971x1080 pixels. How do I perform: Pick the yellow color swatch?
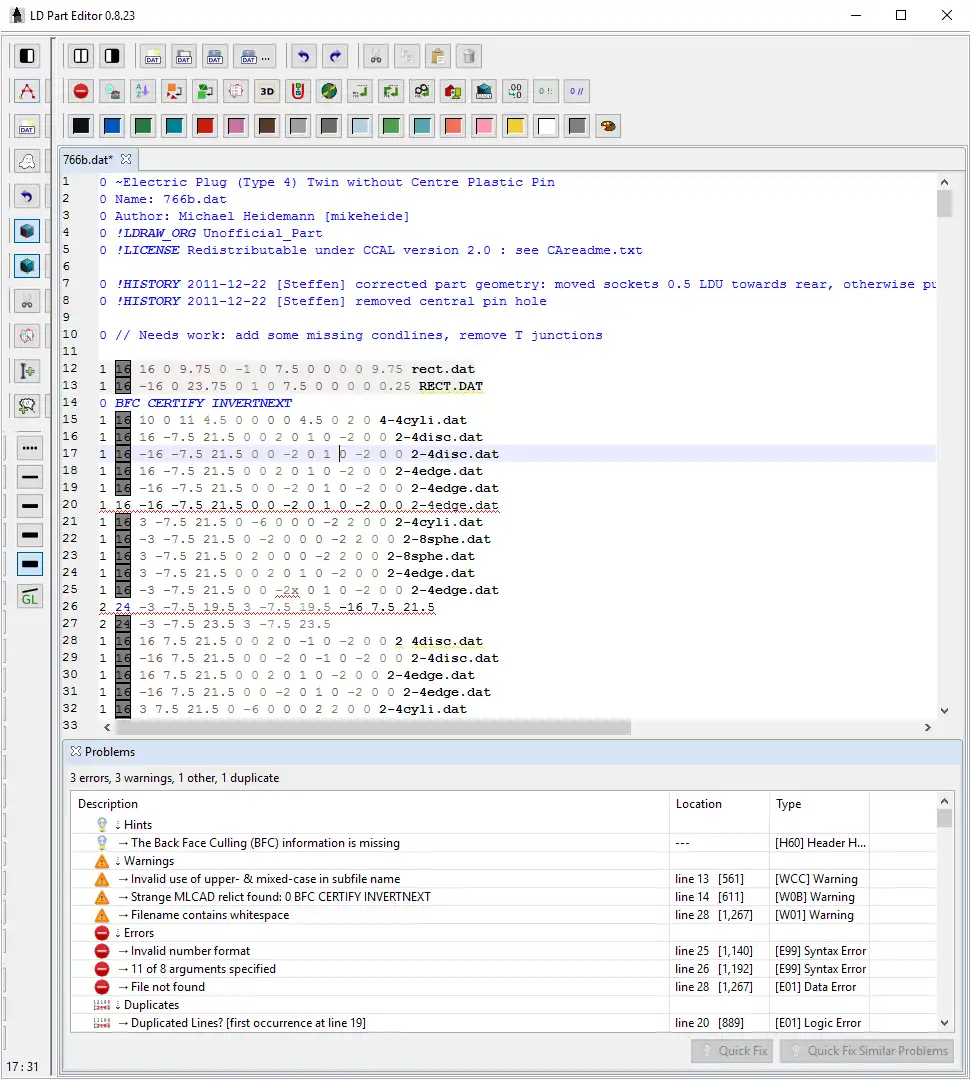pyautogui.click(x=515, y=126)
